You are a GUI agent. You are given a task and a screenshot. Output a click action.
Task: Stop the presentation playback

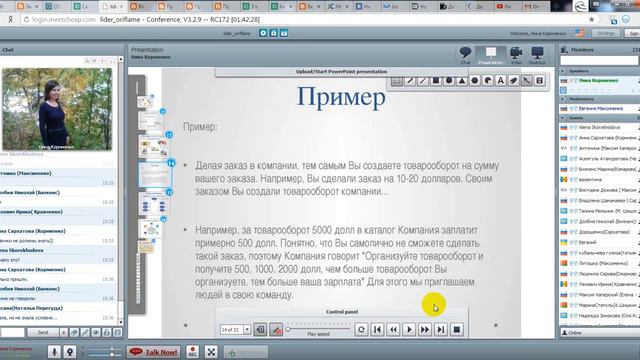(x=457, y=329)
